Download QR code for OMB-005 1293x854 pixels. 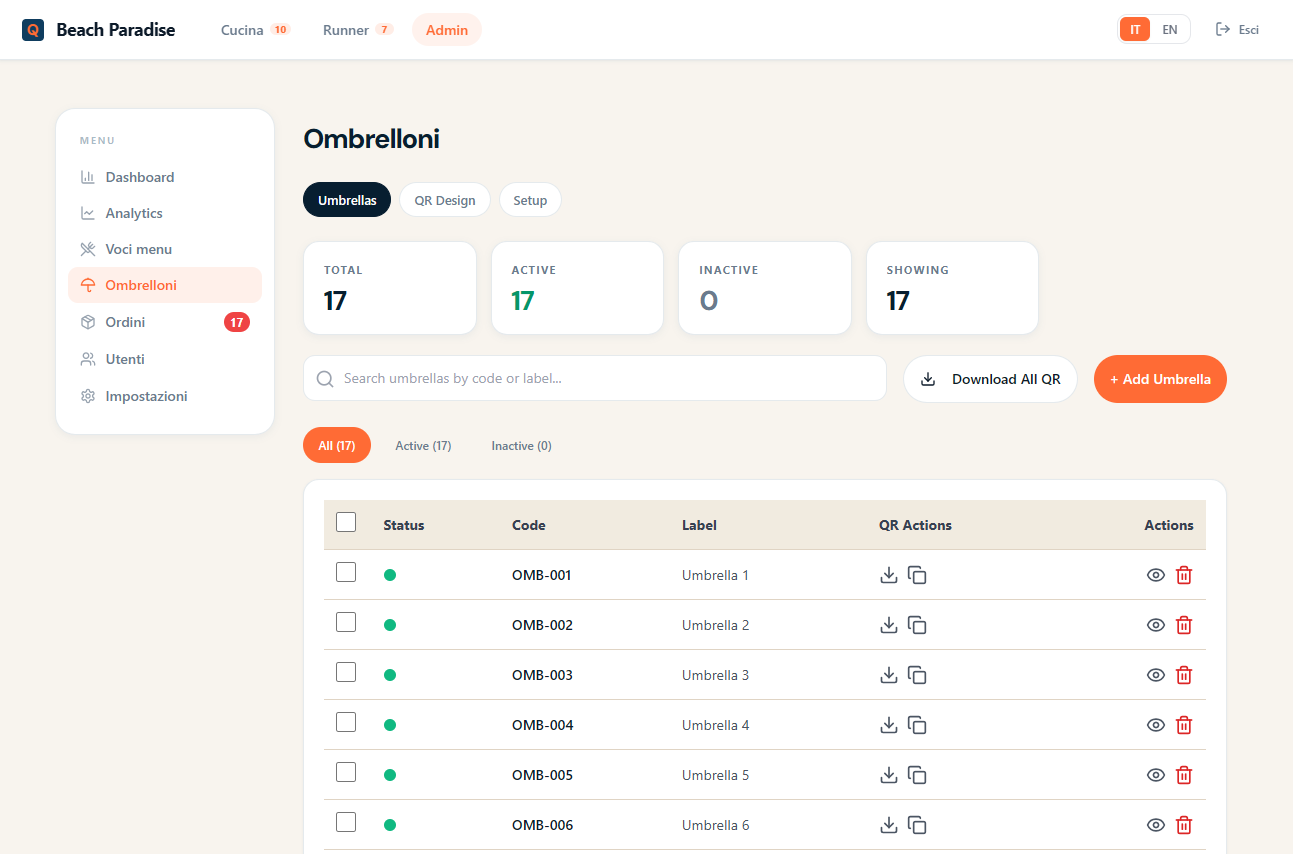tap(888, 775)
